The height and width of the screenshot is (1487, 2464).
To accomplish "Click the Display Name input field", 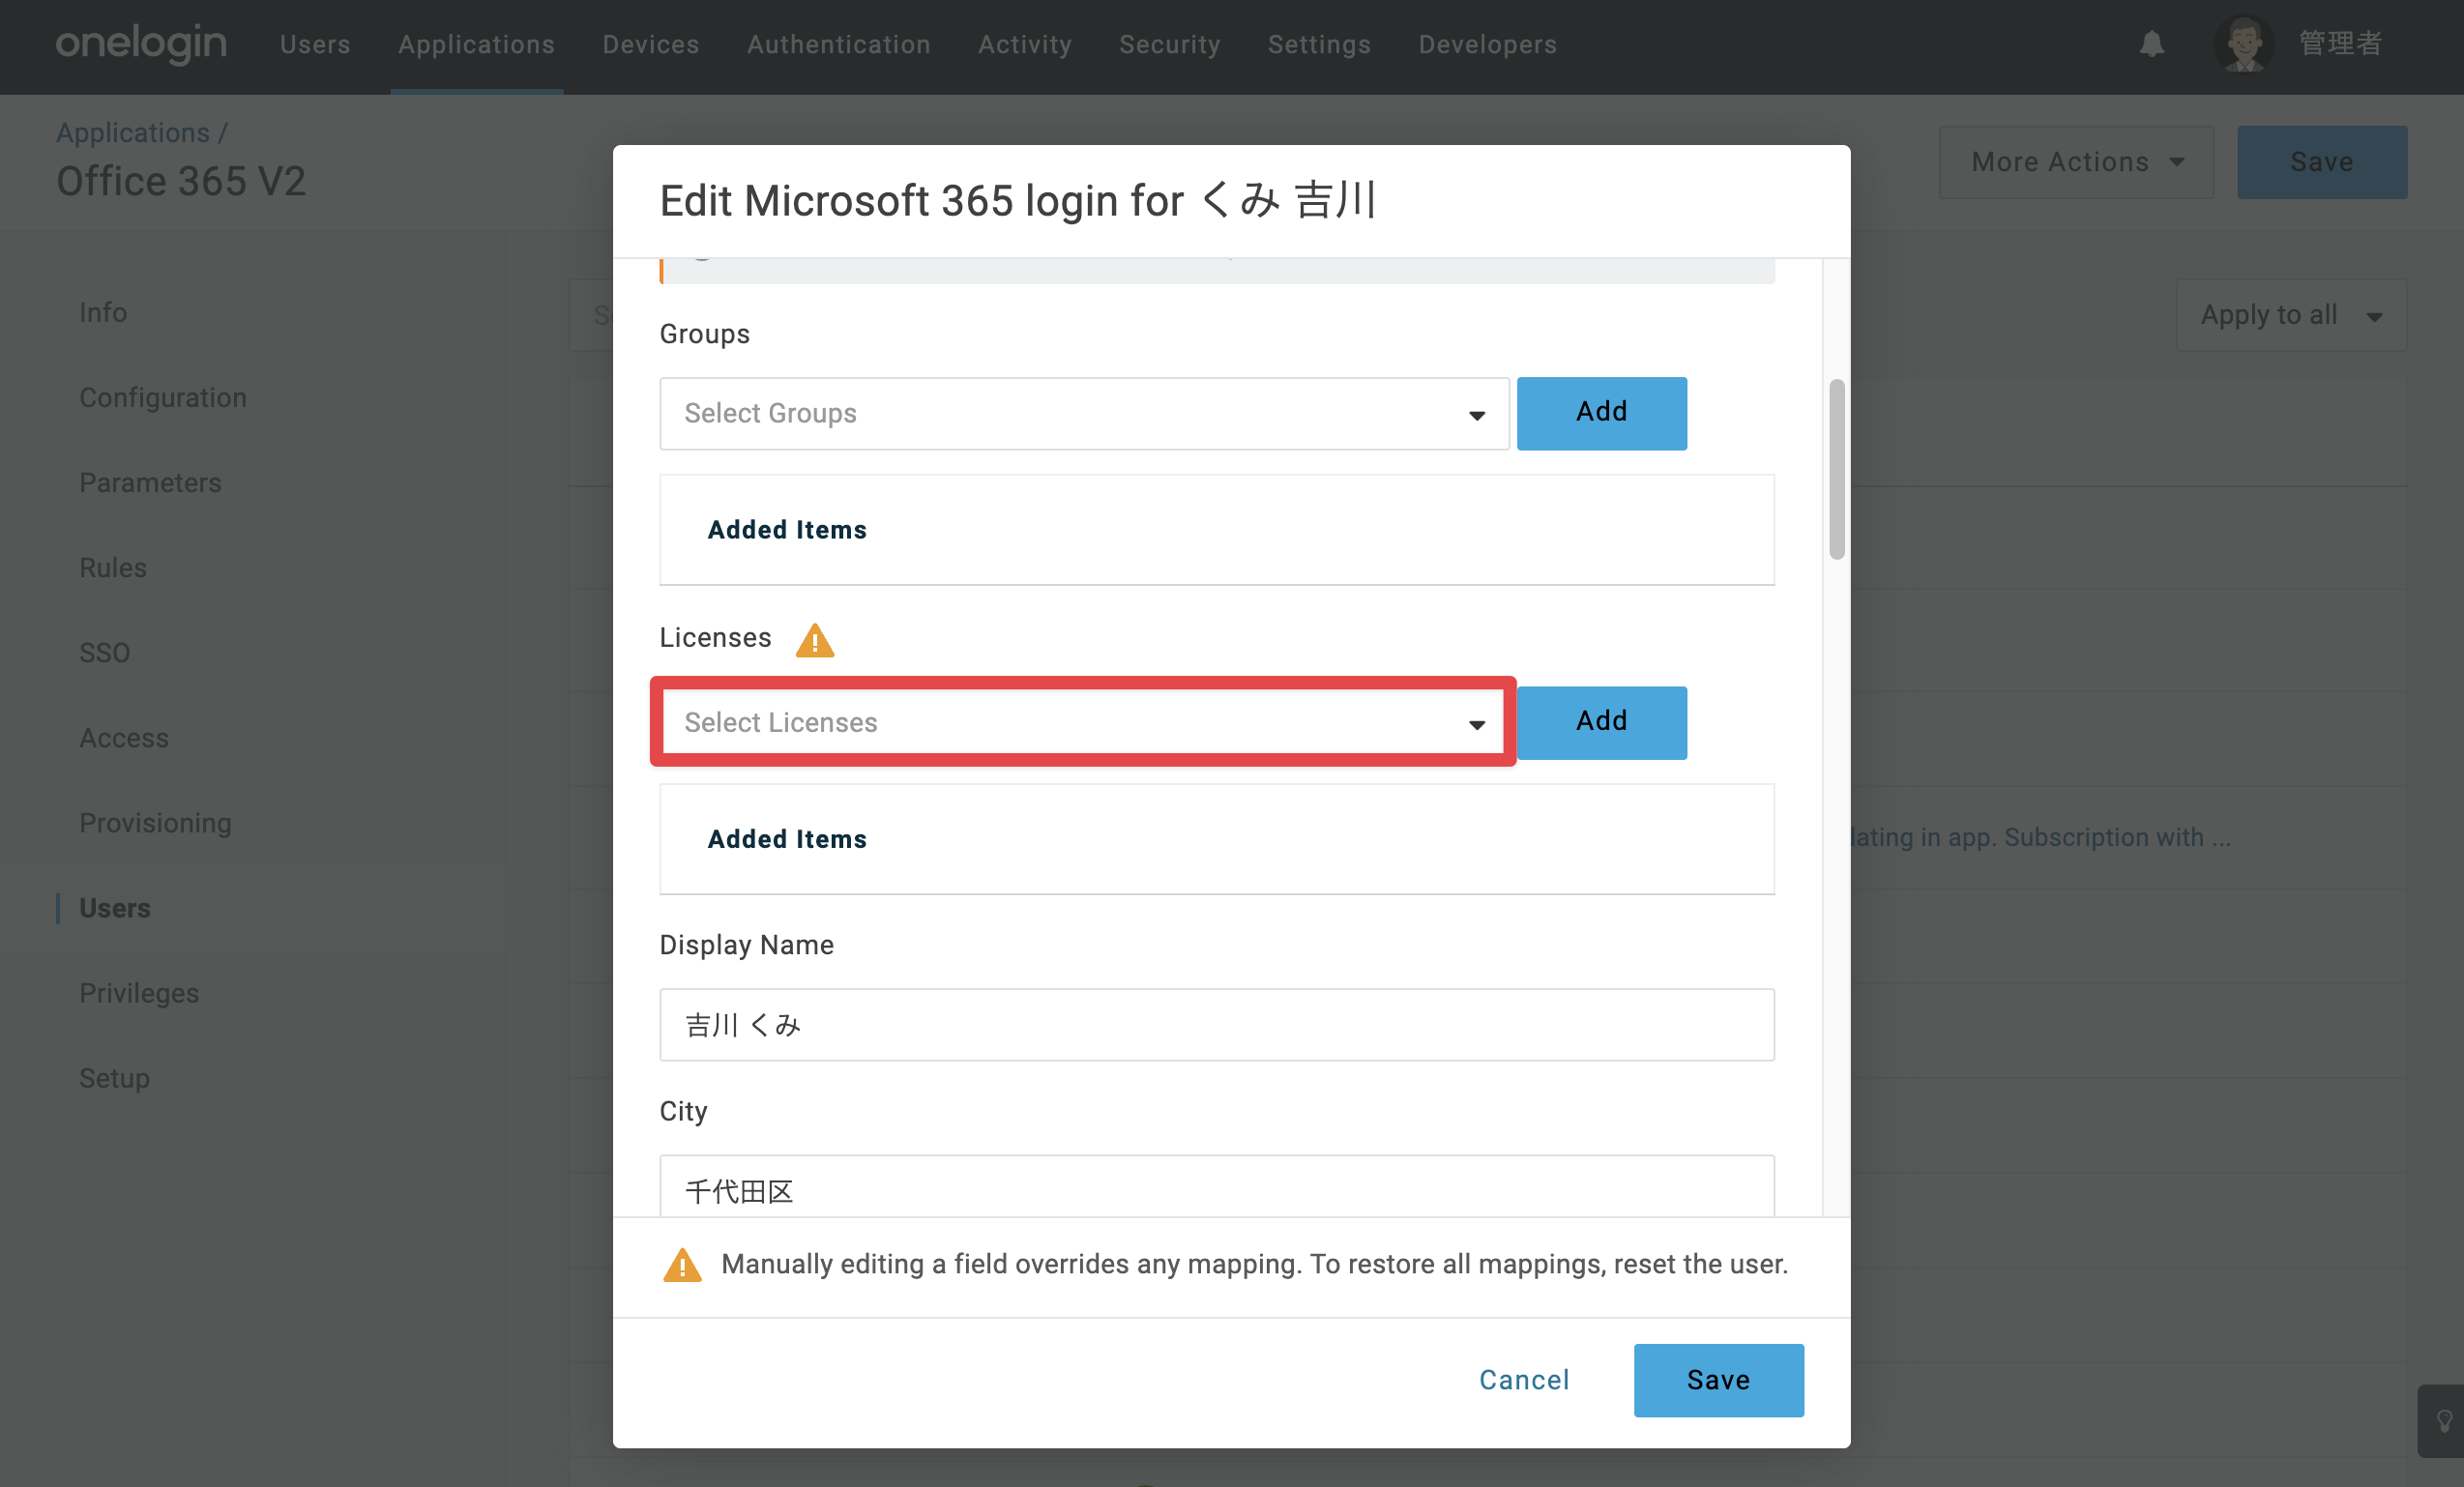I will point(1217,1025).
